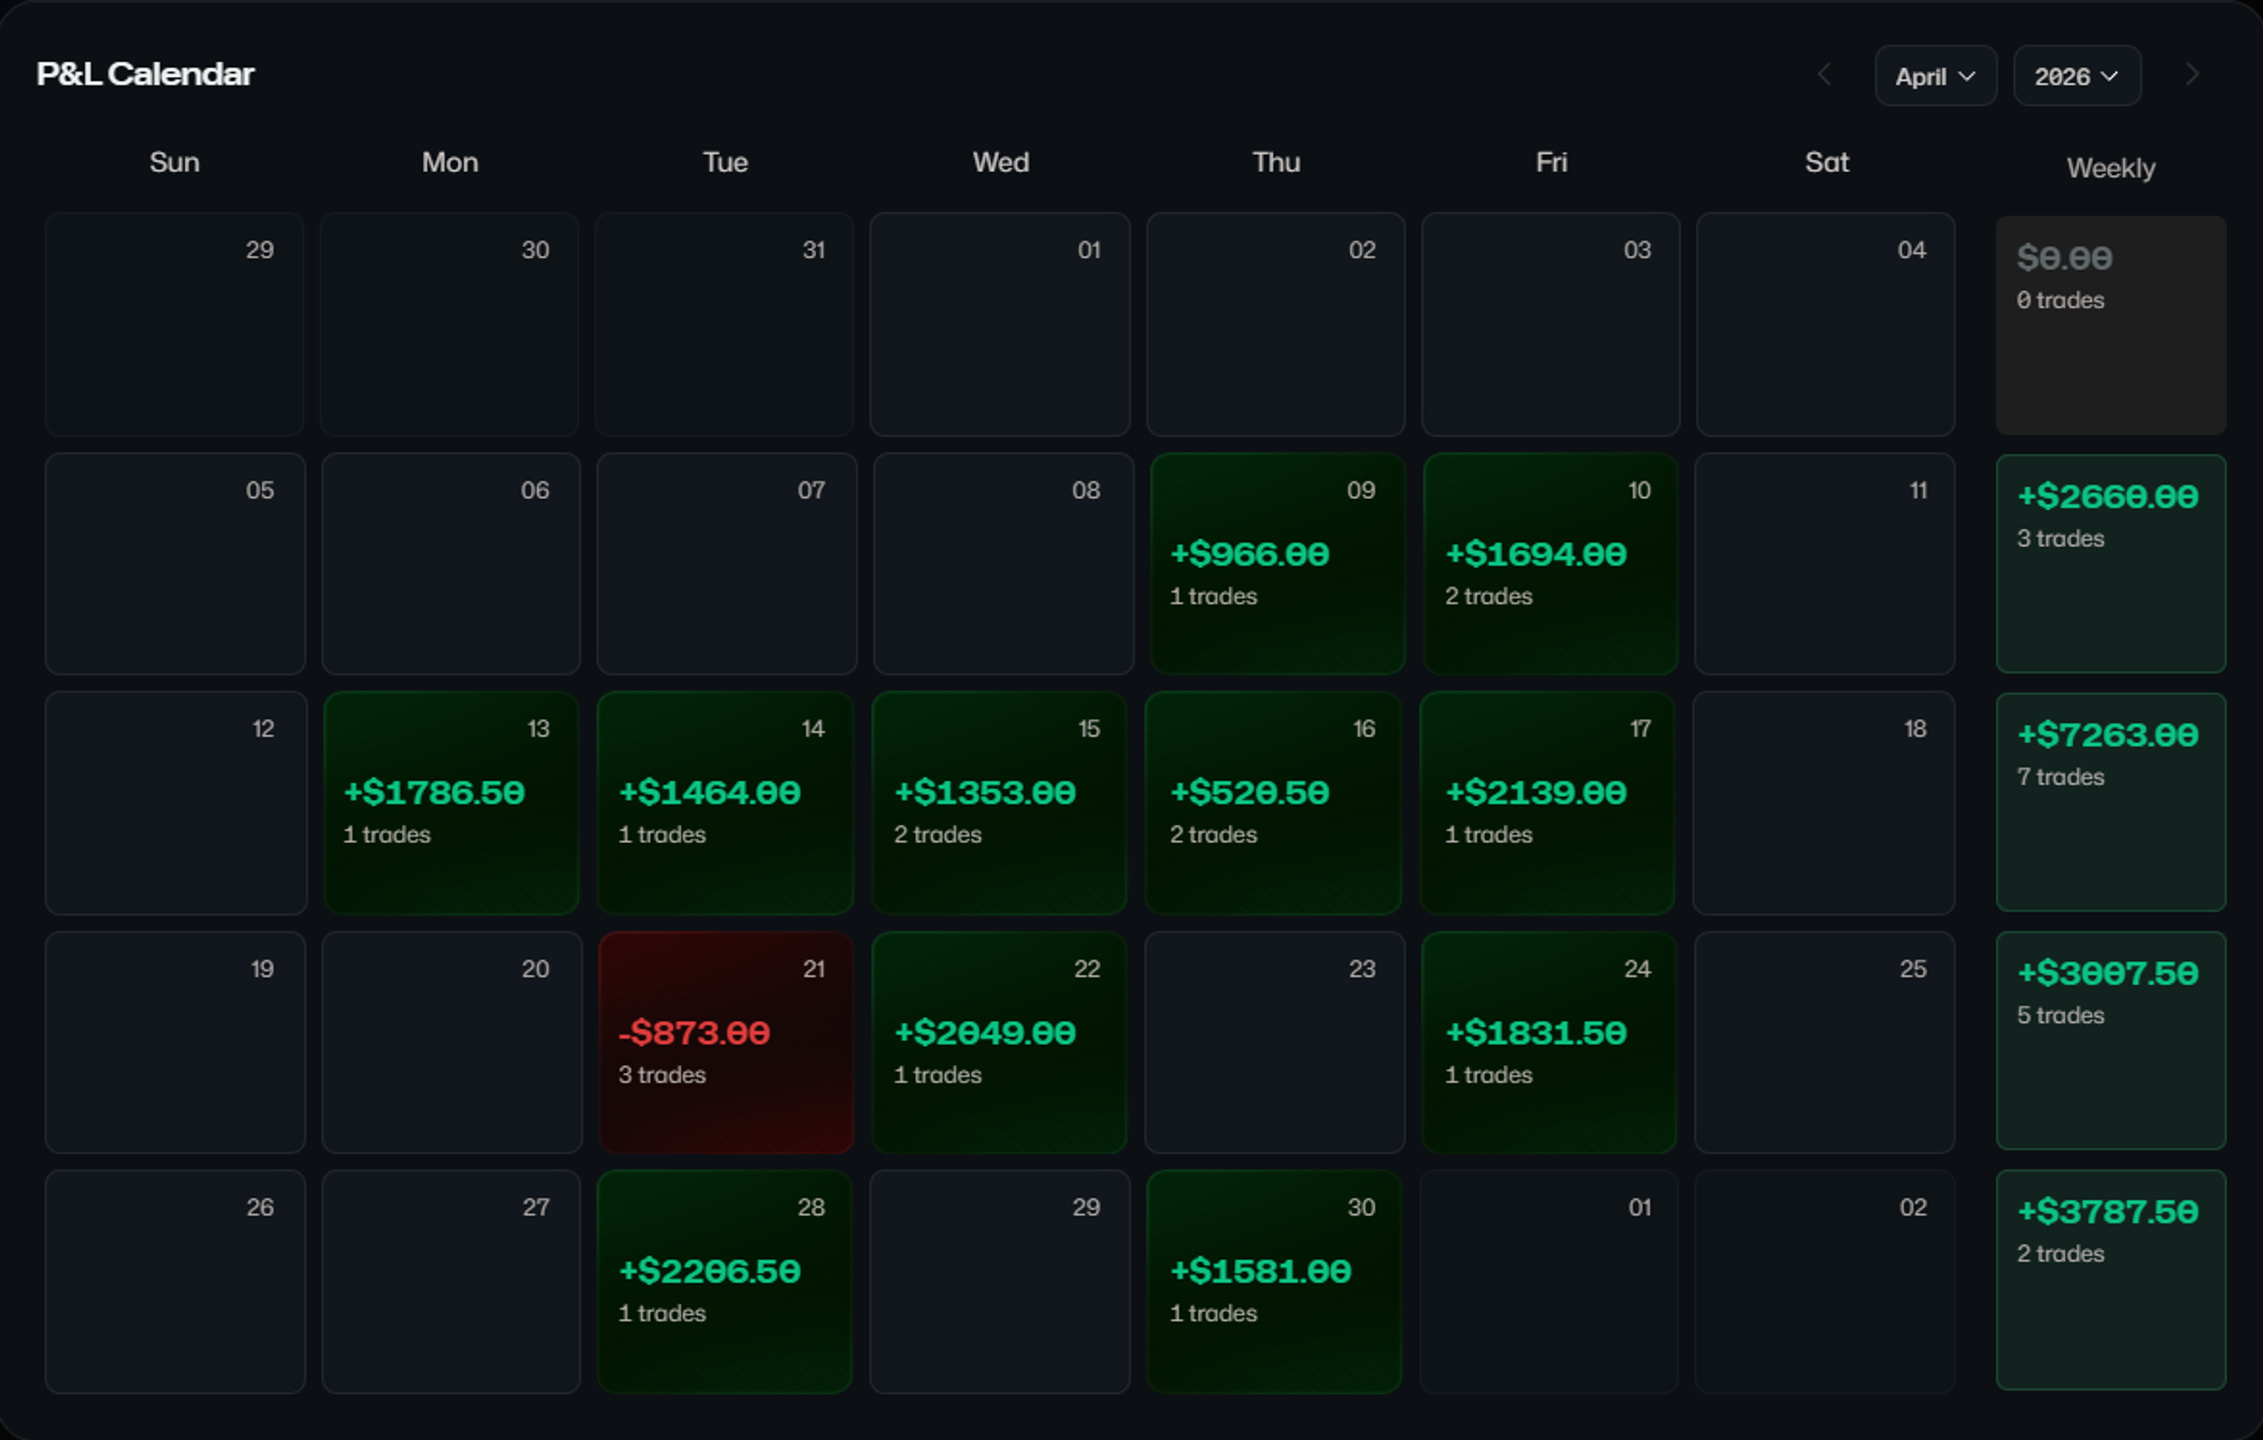This screenshot has height=1440, width=2263.
Task: Open the 2026 year dropdown
Action: coord(2076,76)
